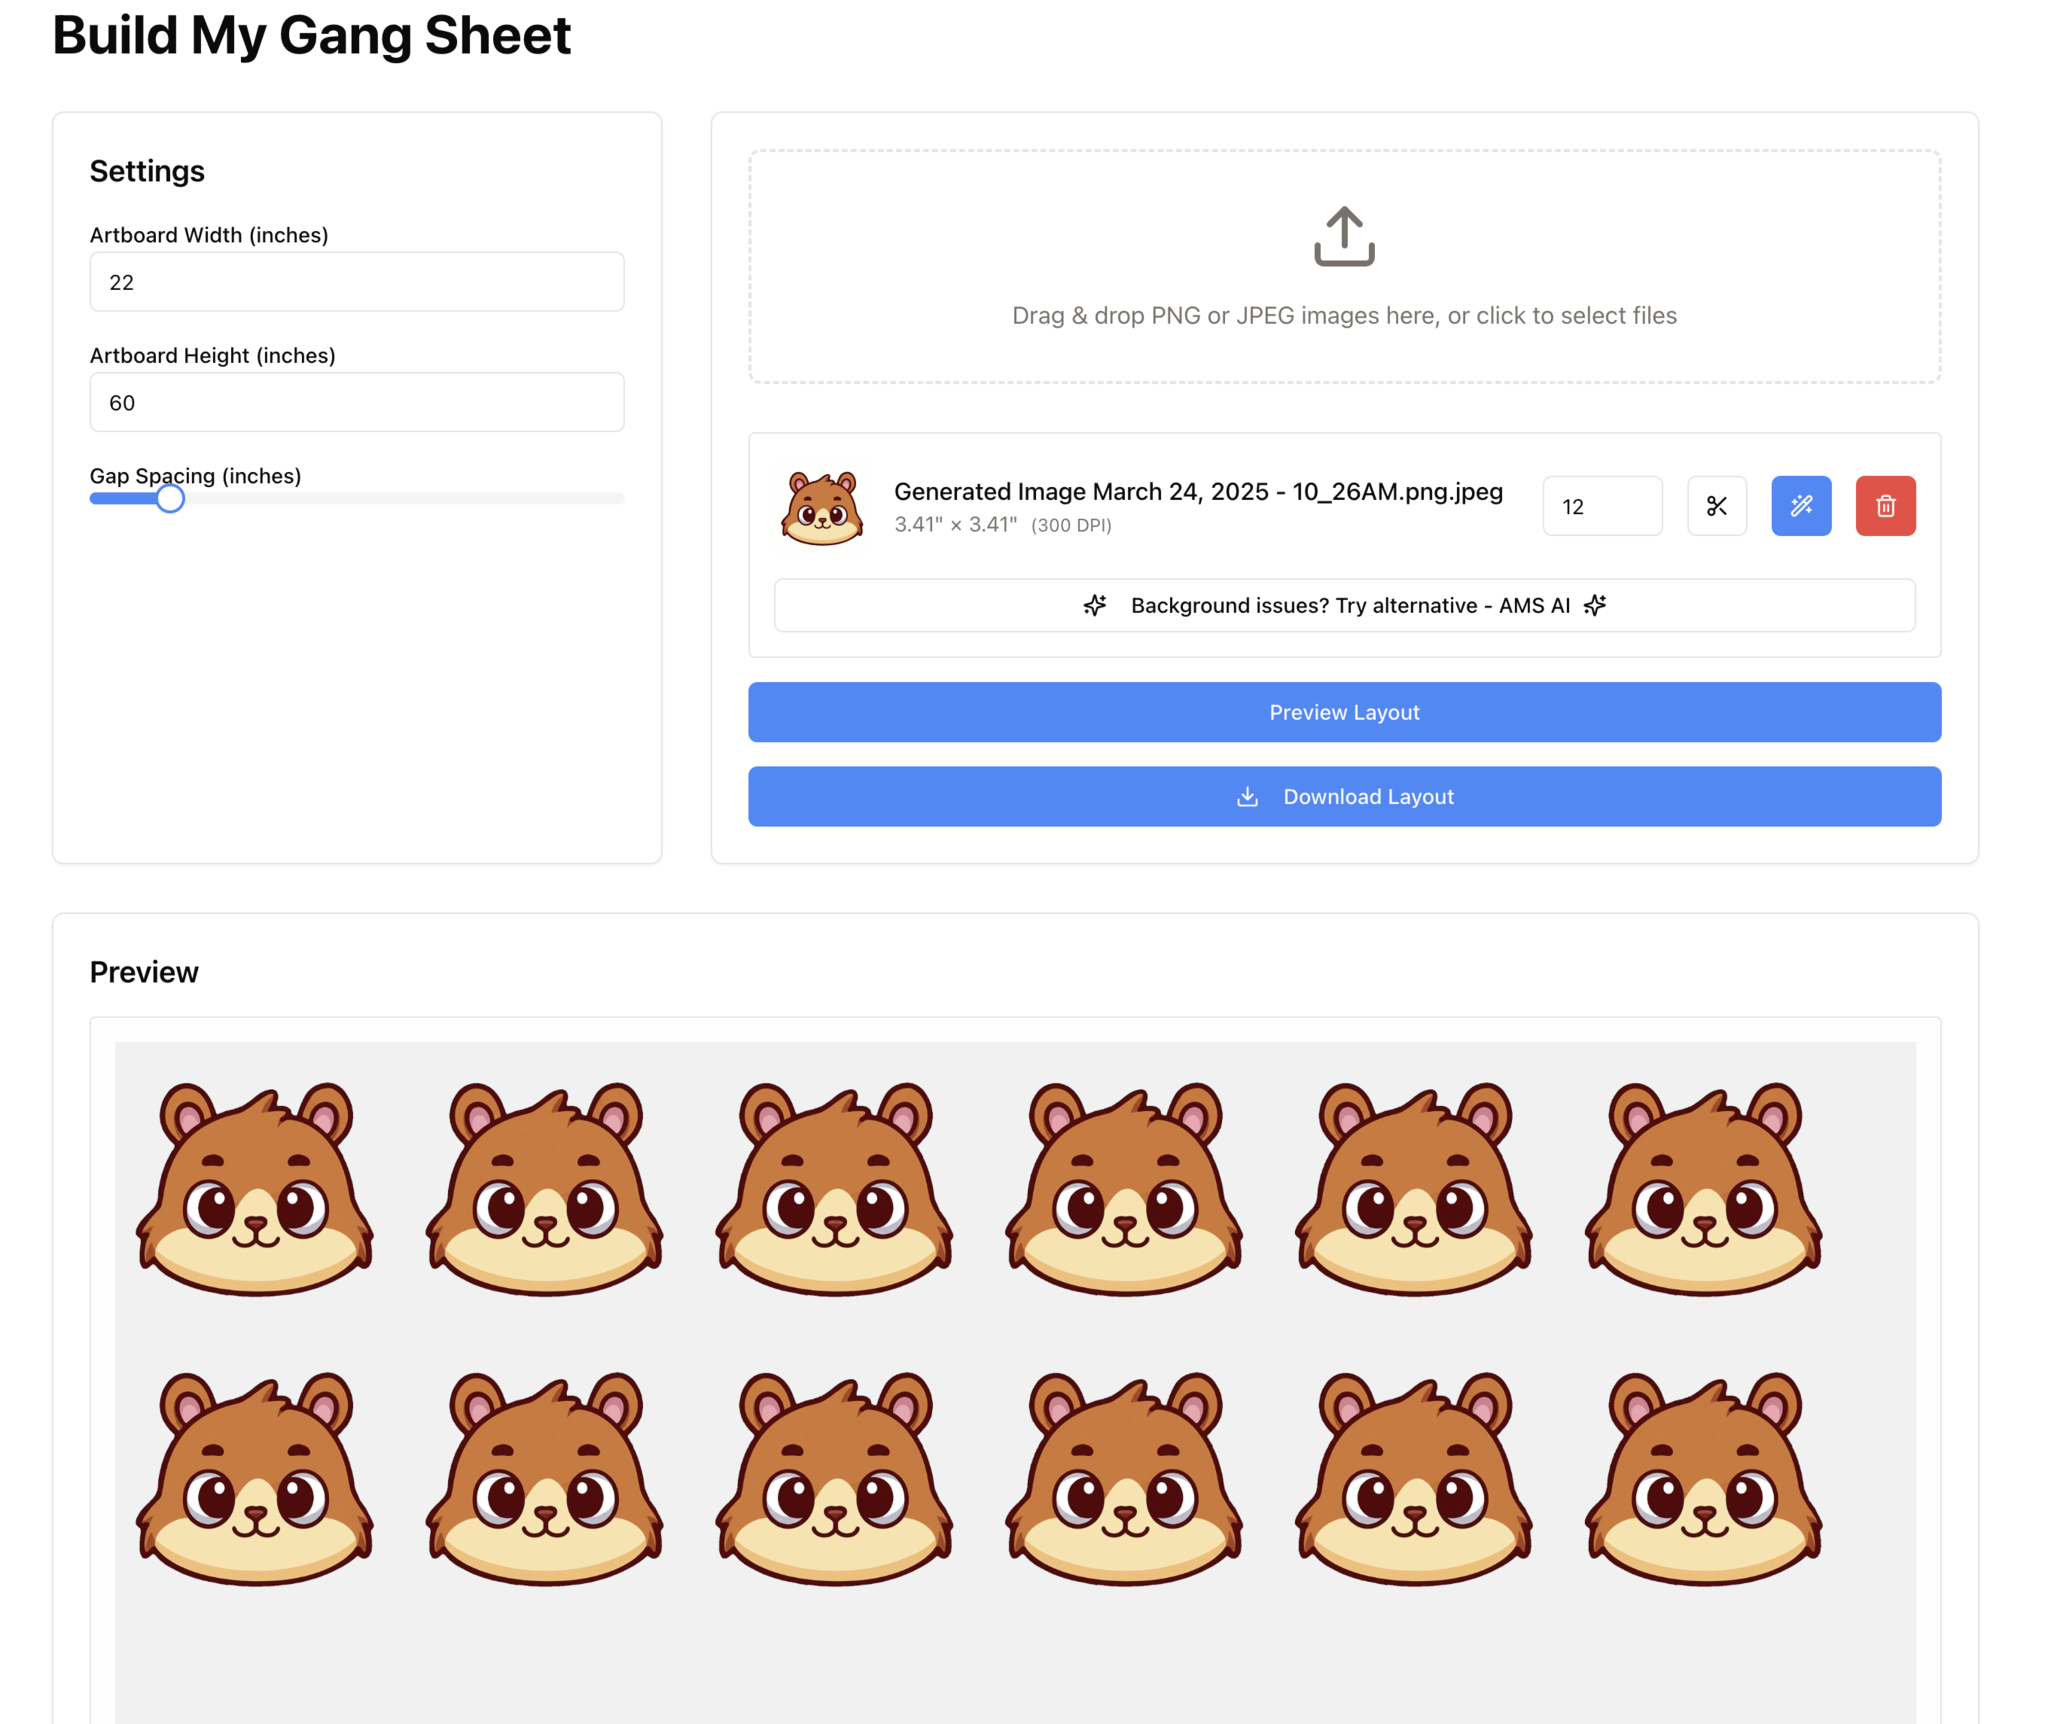Click the upload arrow icon
2048x1724 pixels.
(1343, 236)
